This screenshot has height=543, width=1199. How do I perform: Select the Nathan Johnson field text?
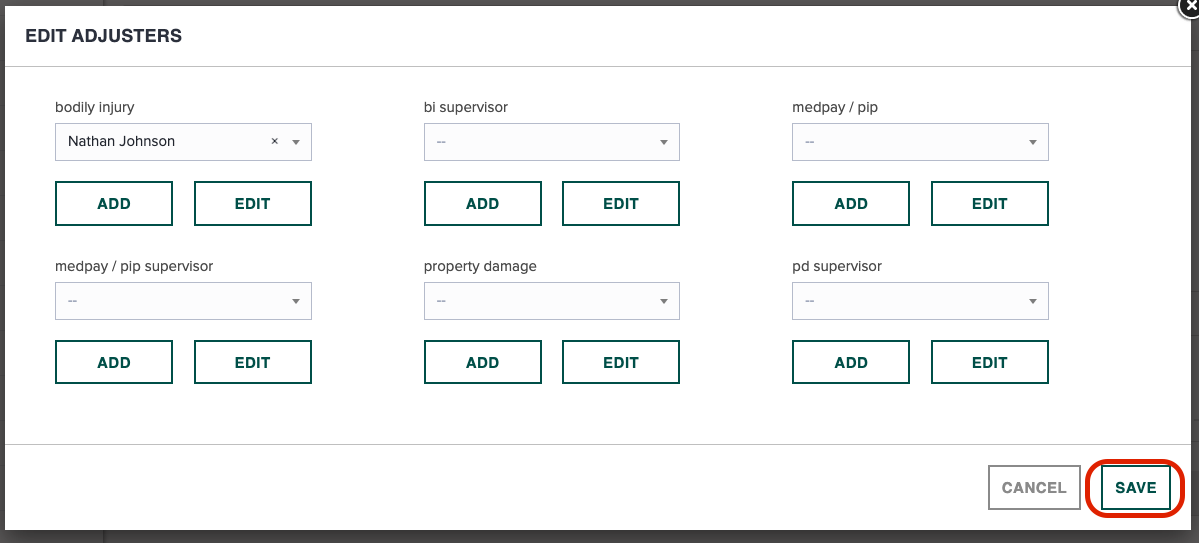click(122, 141)
